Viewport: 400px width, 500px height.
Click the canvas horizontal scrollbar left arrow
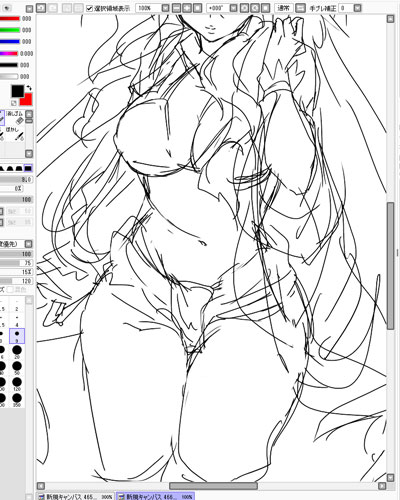click(x=41, y=486)
